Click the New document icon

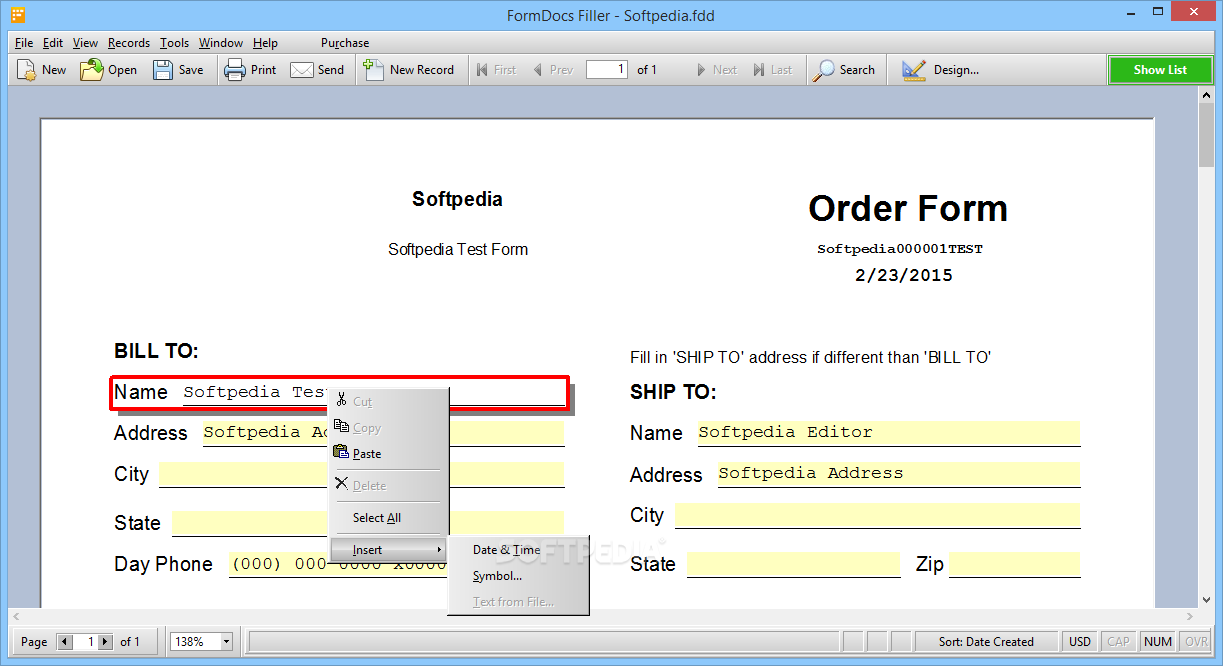(27, 70)
